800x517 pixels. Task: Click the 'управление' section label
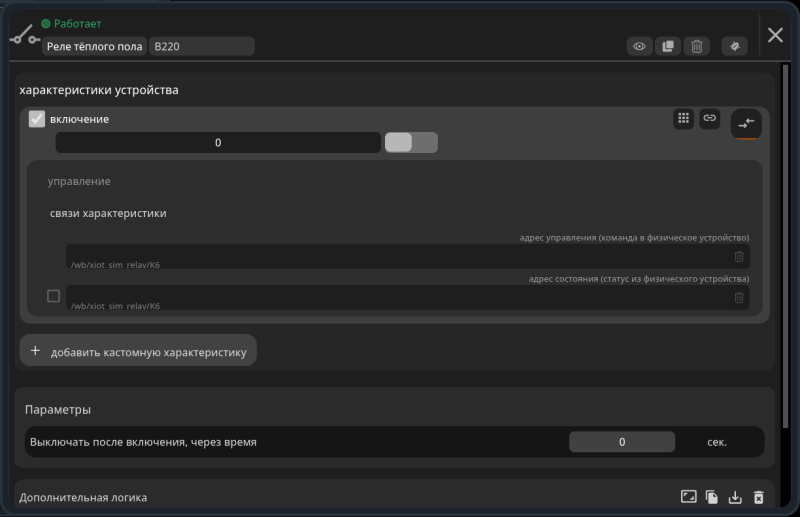click(79, 181)
